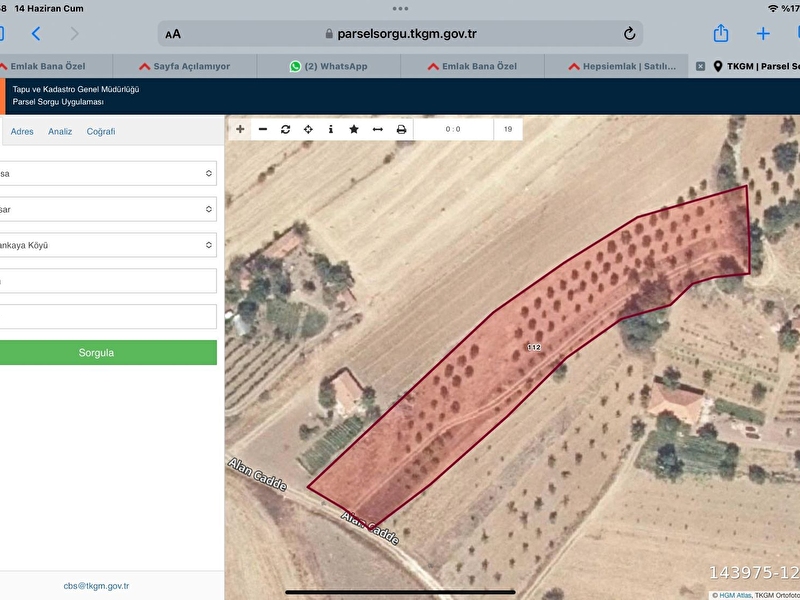Open the Safari share sheet icon
800x600 pixels.
pyautogui.click(x=720, y=33)
